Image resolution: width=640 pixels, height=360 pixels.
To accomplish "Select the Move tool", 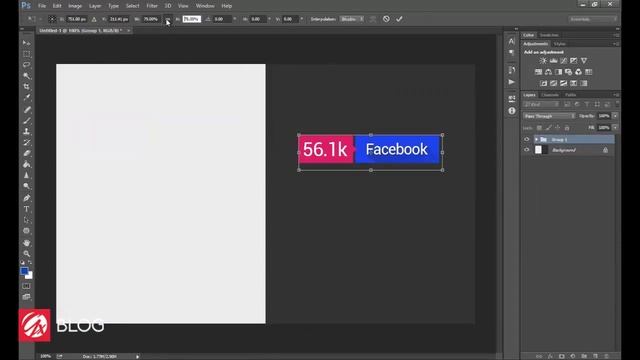I will pos(27,43).
